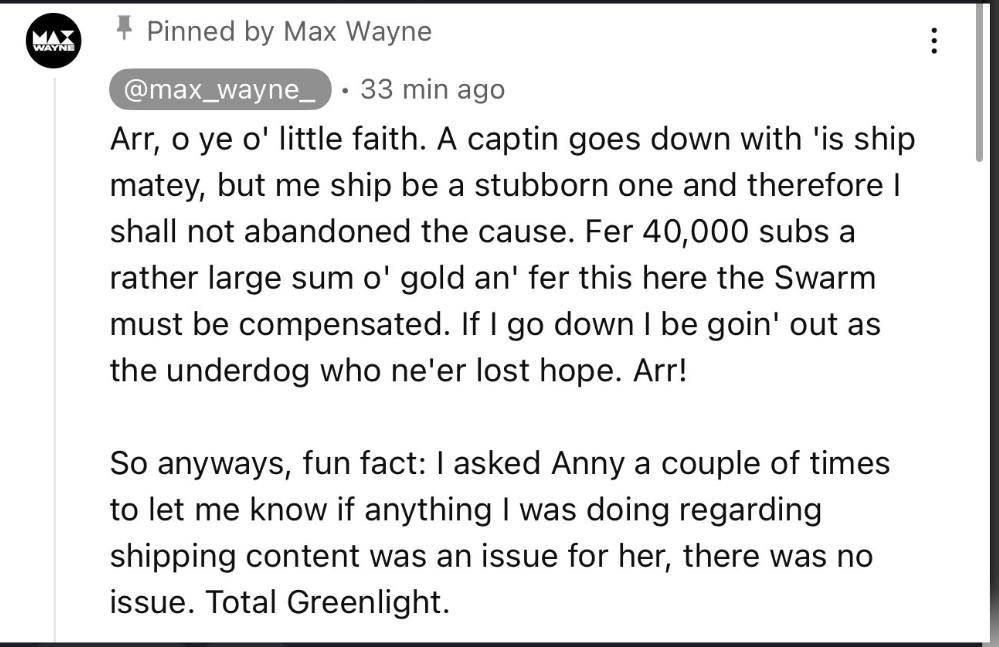Screen dimensions: 999x647
Task: Click the pin icon above the comment
Action: point(125,29)
